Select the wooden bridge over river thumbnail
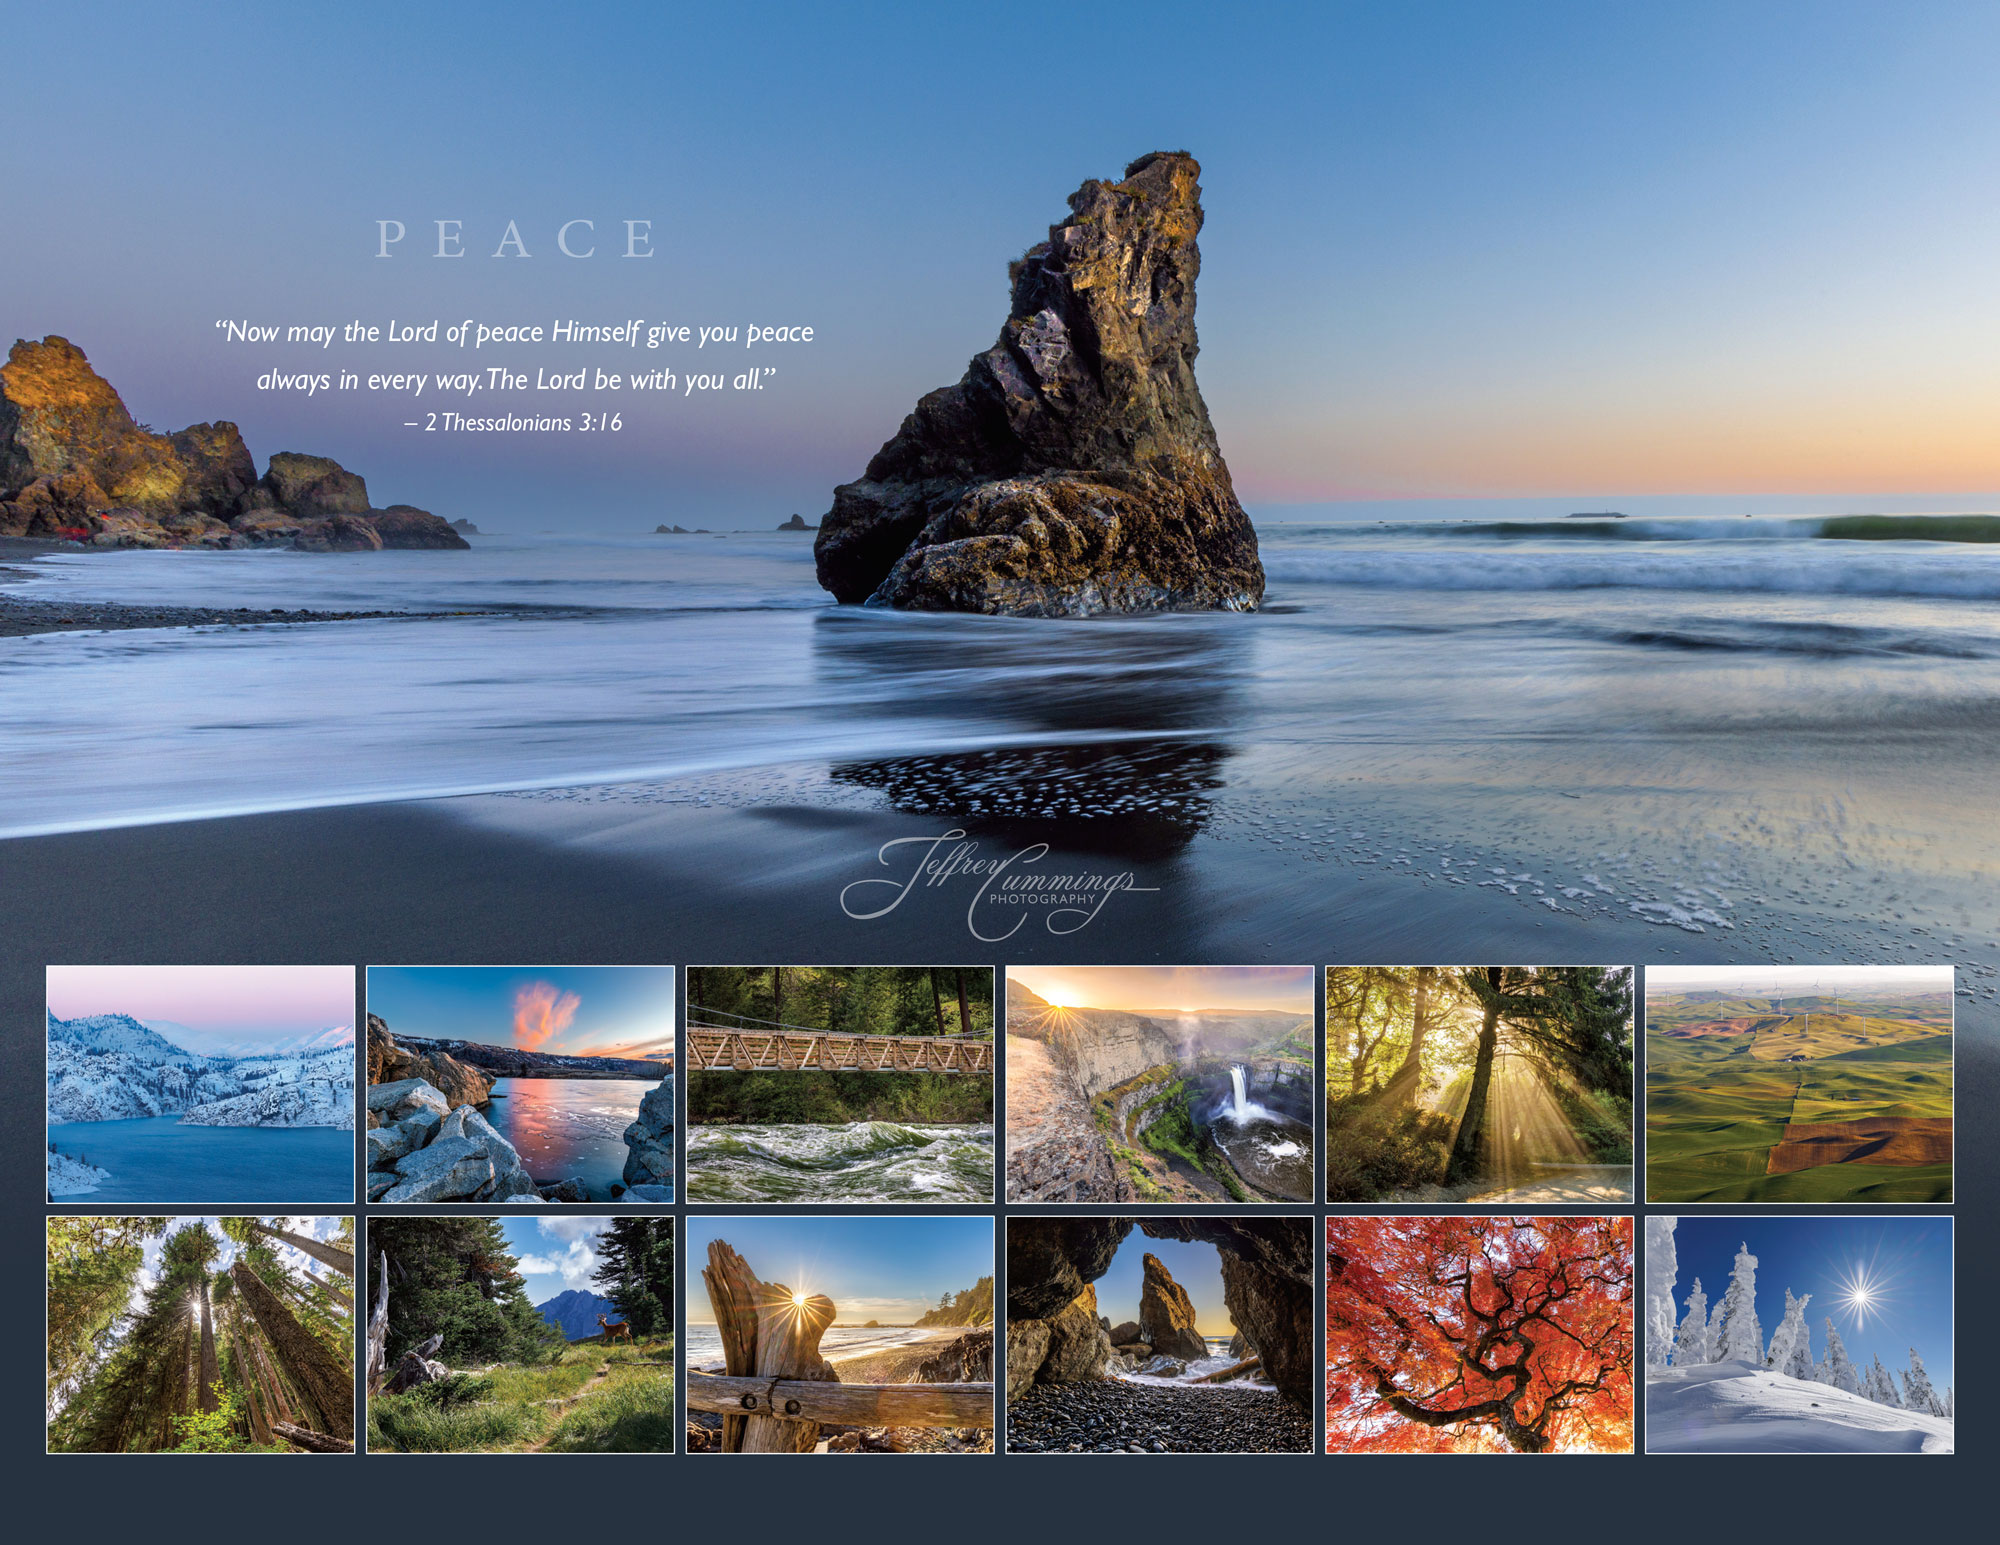This screenshot has height=1545, width=2000. pyautogui.click(x=840, y=1084)
